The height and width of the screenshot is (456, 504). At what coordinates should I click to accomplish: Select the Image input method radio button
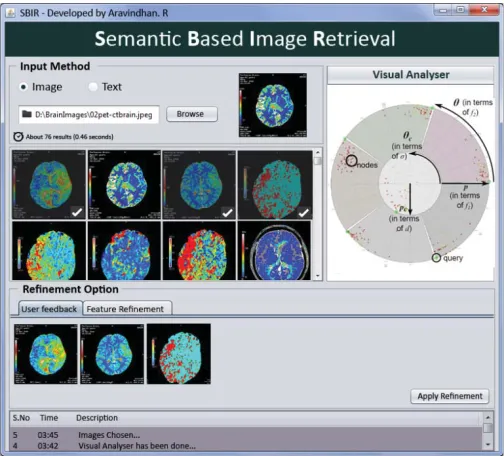[23, 87]
